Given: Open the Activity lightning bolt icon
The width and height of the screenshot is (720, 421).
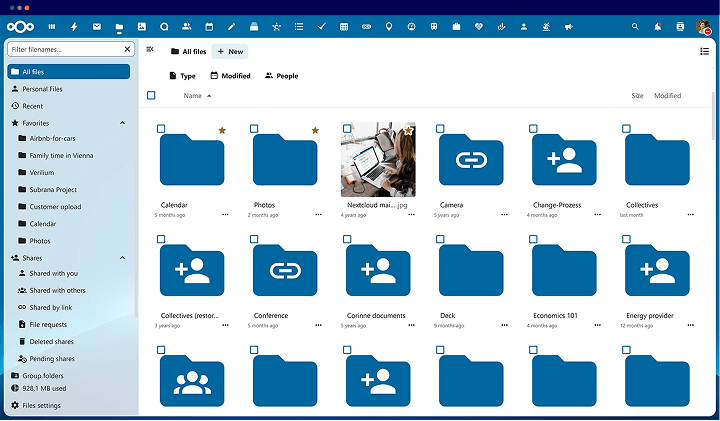Looking at the screenshot, I should 74,27.
